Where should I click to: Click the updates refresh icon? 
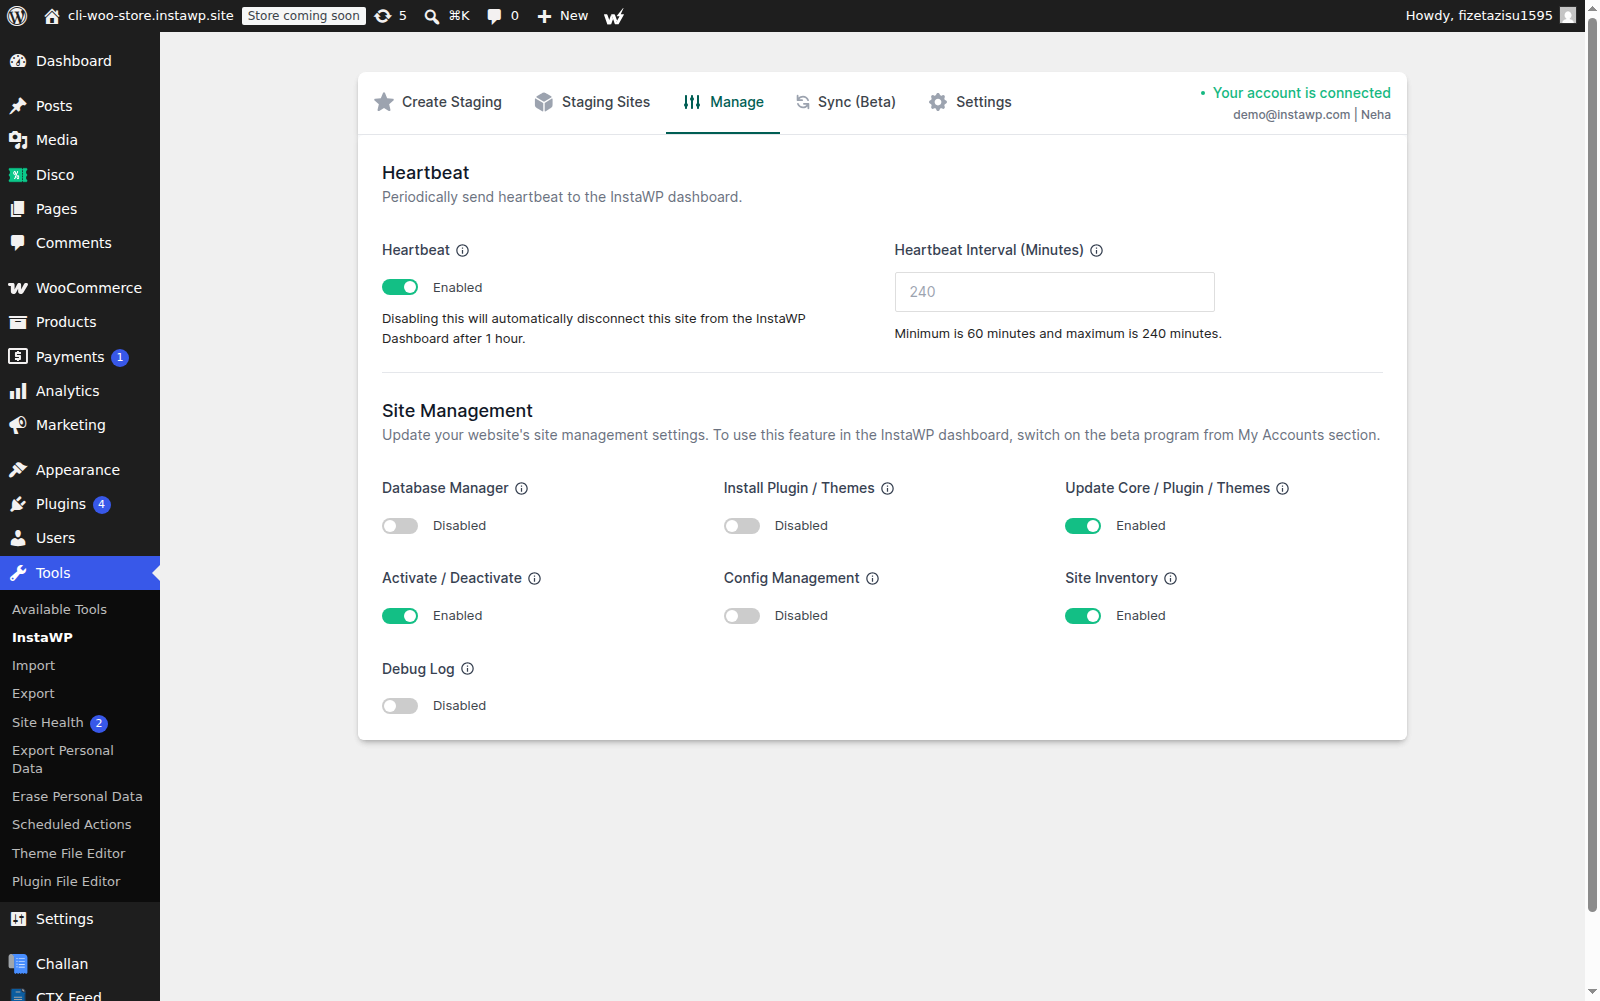click(383, 16)
